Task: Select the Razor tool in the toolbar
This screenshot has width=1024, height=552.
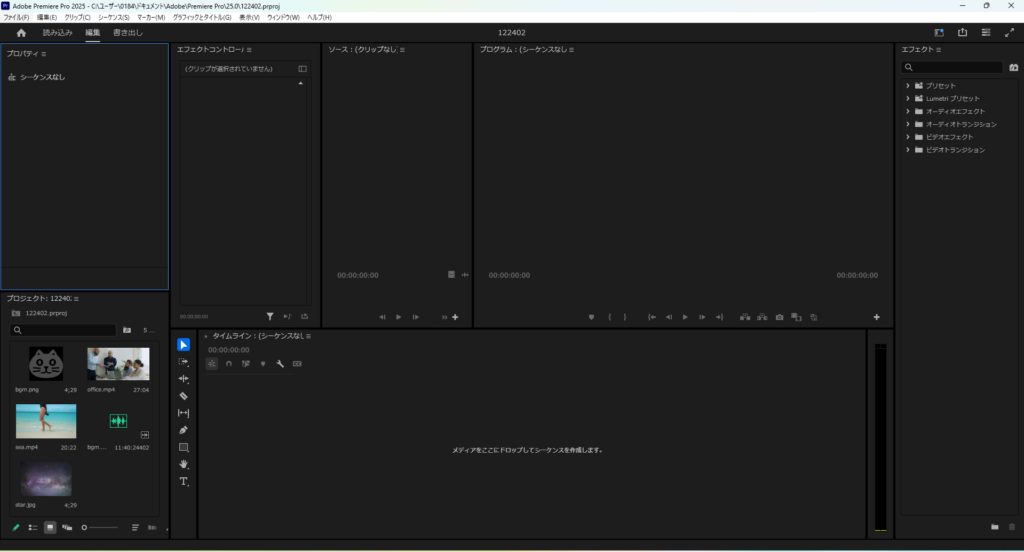Action: point(183,396)
